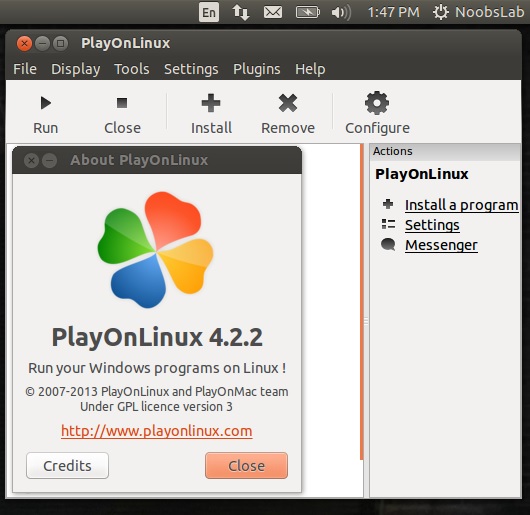Click the Install a program link
This screenshot has width=530, height=515.
coord(461,205)
